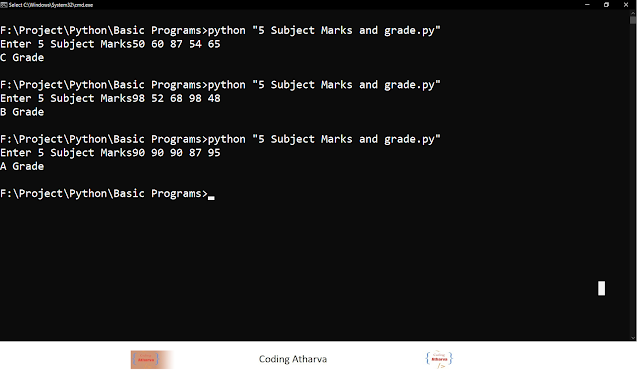Click the window title text 'Select C:\Windows\System32\cmd.exe'
Viewport: 640px width, 376px height.
click(x=51, y=5)
